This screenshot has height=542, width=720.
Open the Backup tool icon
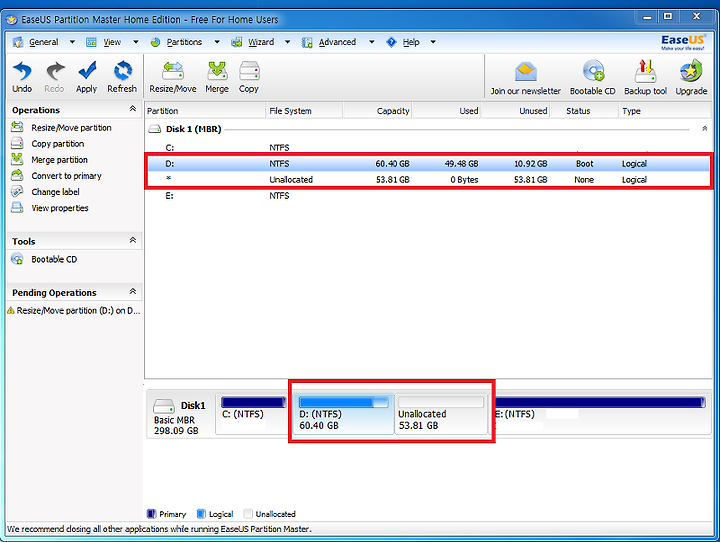pyautogui.click(x=646, y=72)
